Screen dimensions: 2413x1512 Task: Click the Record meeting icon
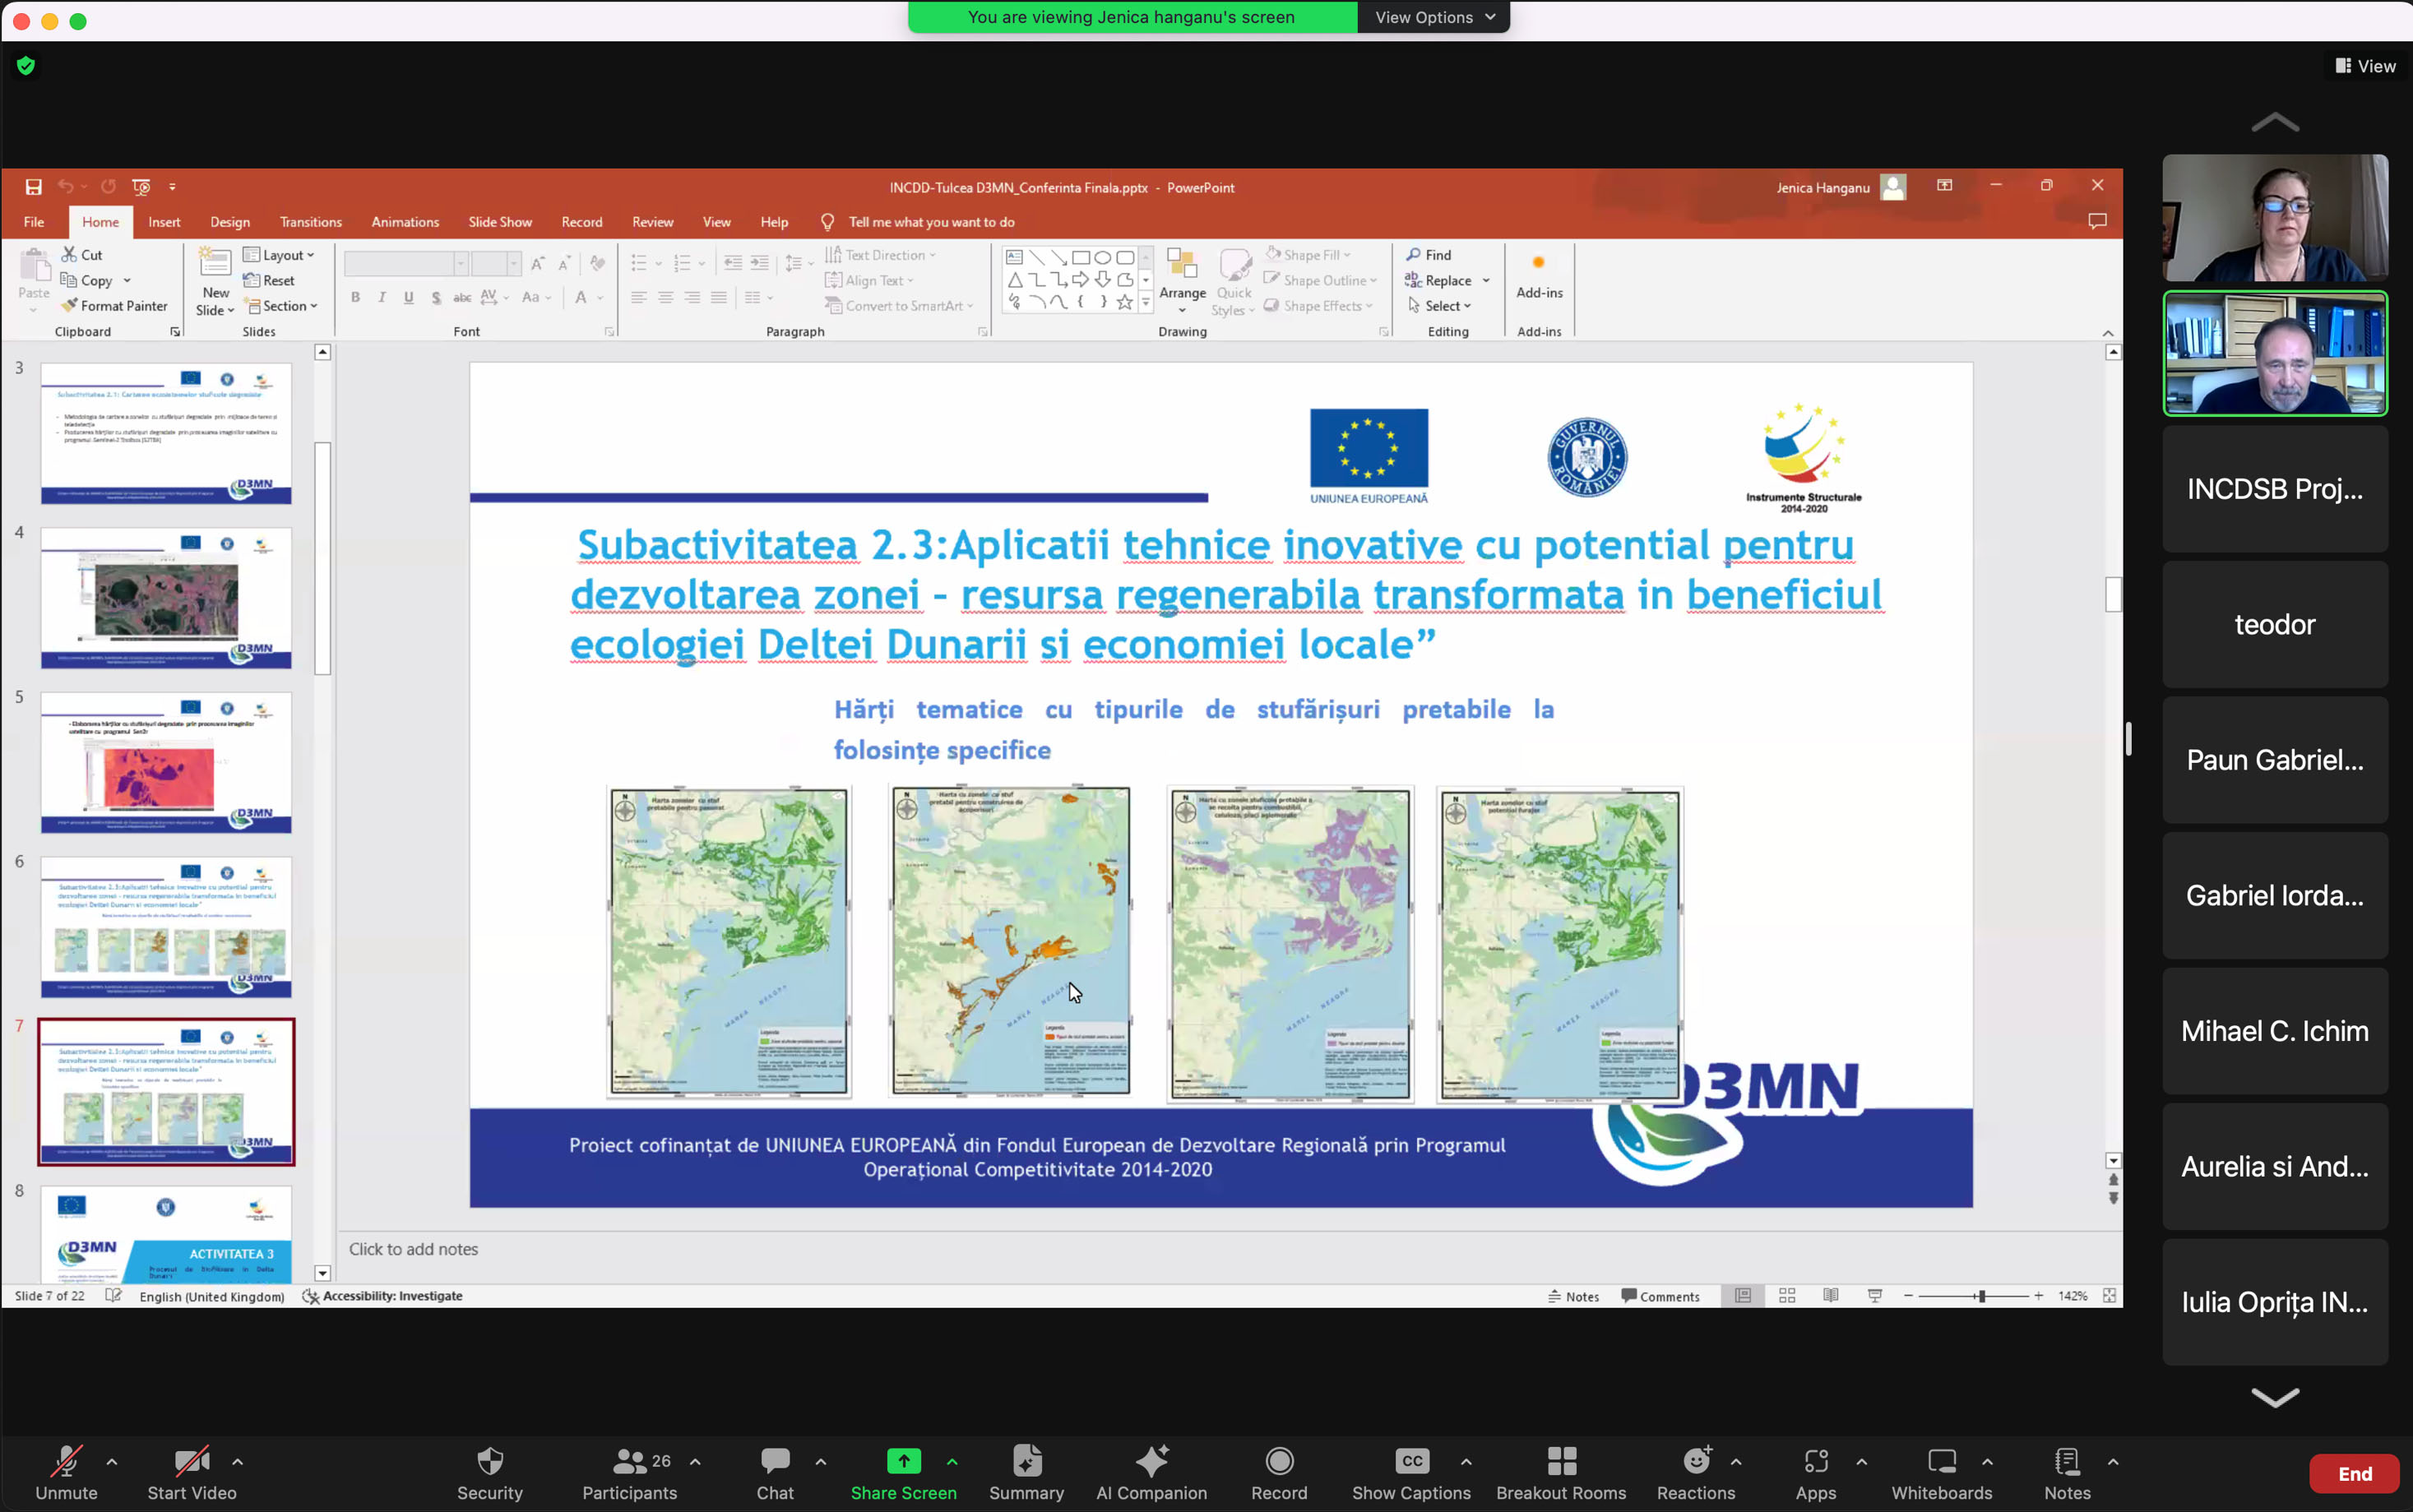[x=1278, y=1461]
